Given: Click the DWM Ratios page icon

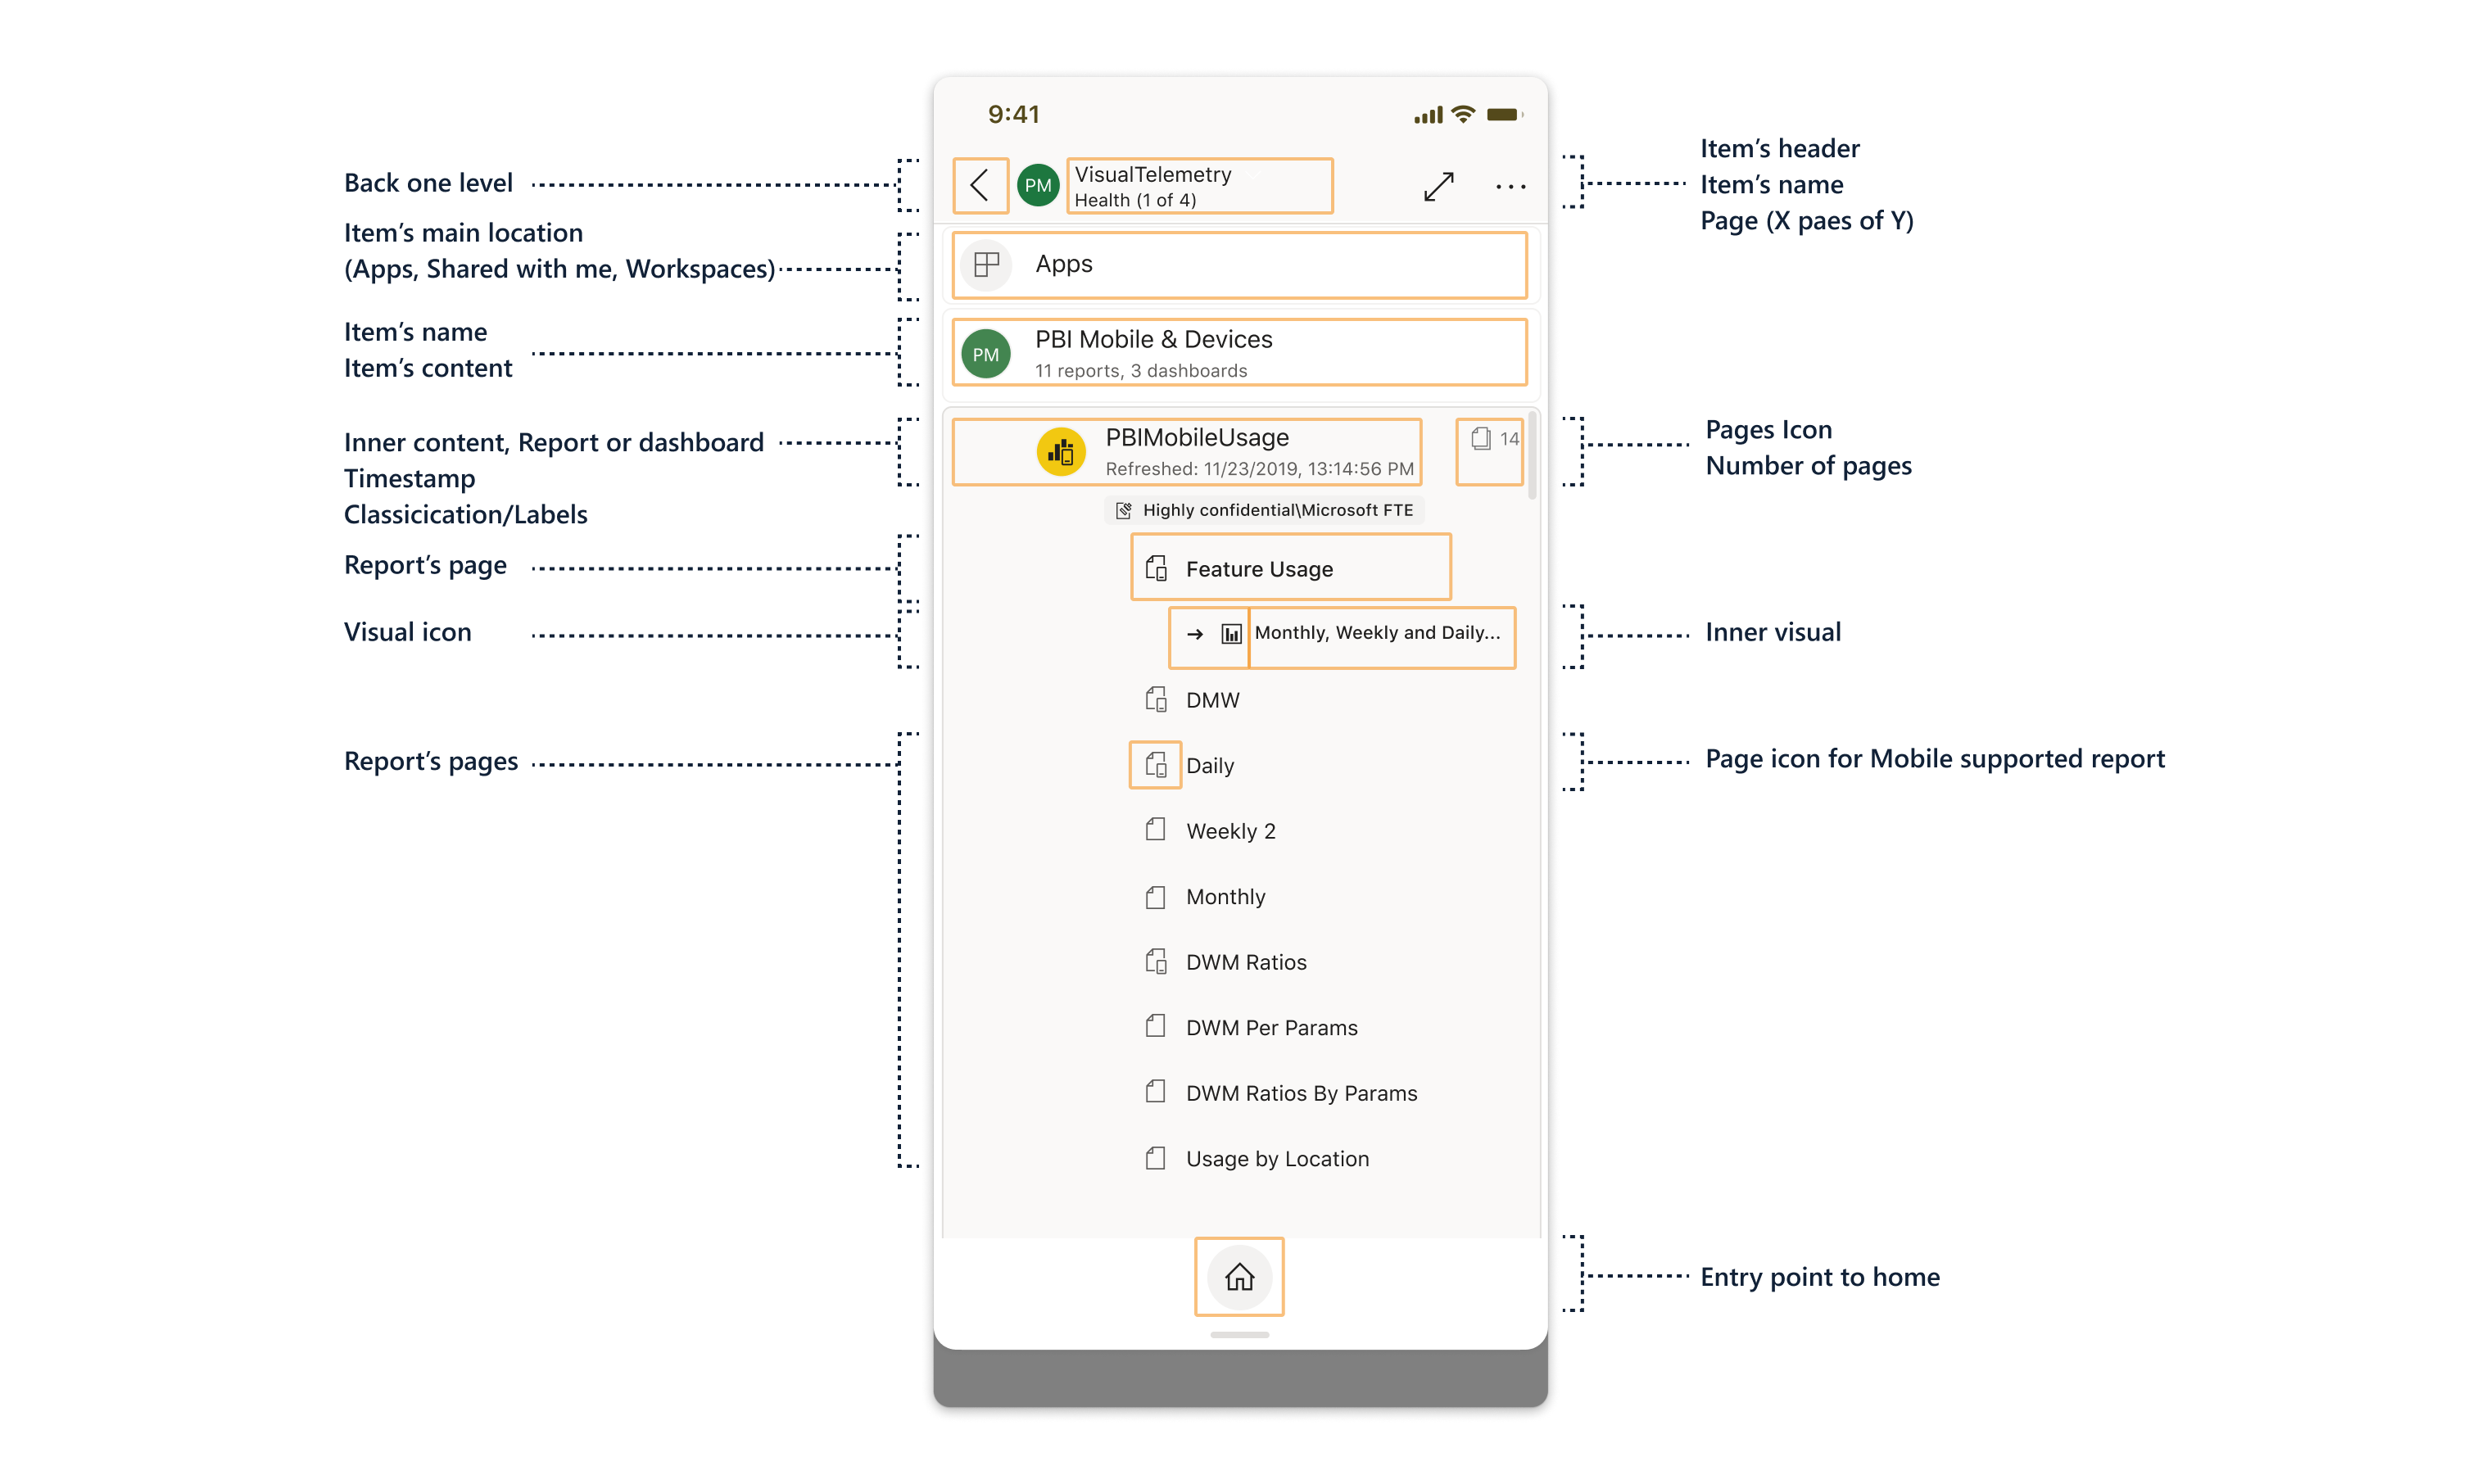Looking at the screenshot, I should pos(1156,962).
